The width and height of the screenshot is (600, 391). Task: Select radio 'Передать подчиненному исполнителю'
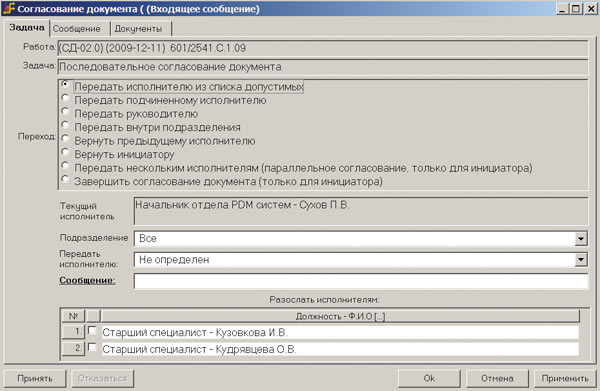point(65,98)
